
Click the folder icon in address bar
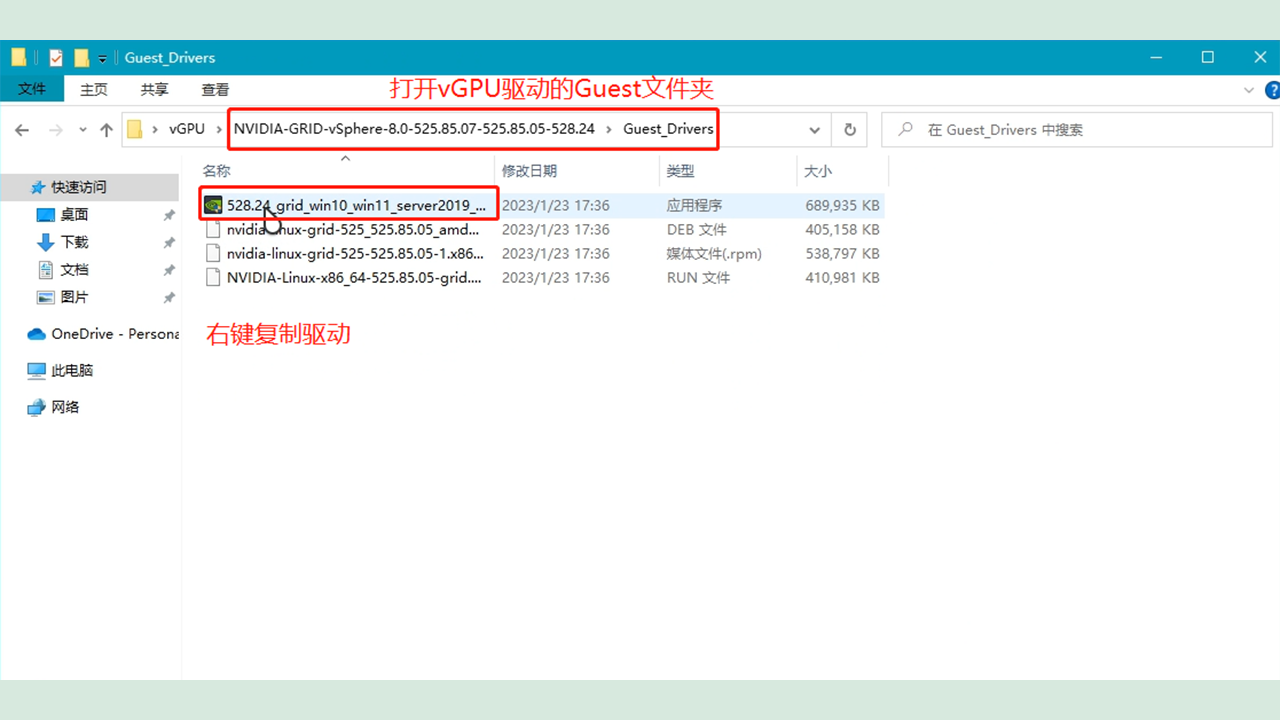[x=135, y=129]
